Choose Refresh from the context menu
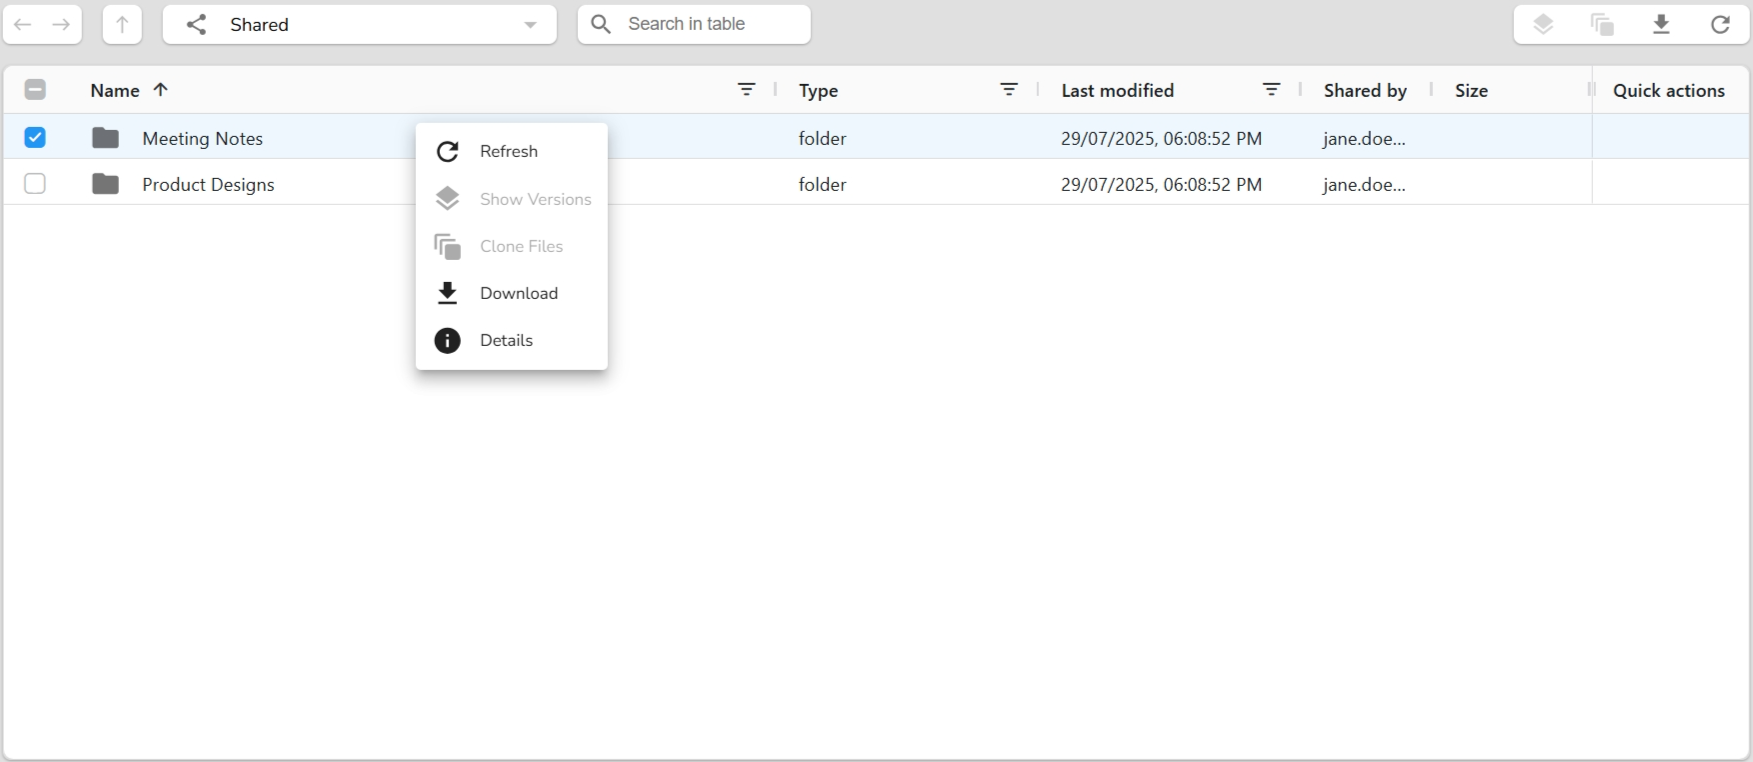Viewport: 1753px width, 762px height. point(511,151)
